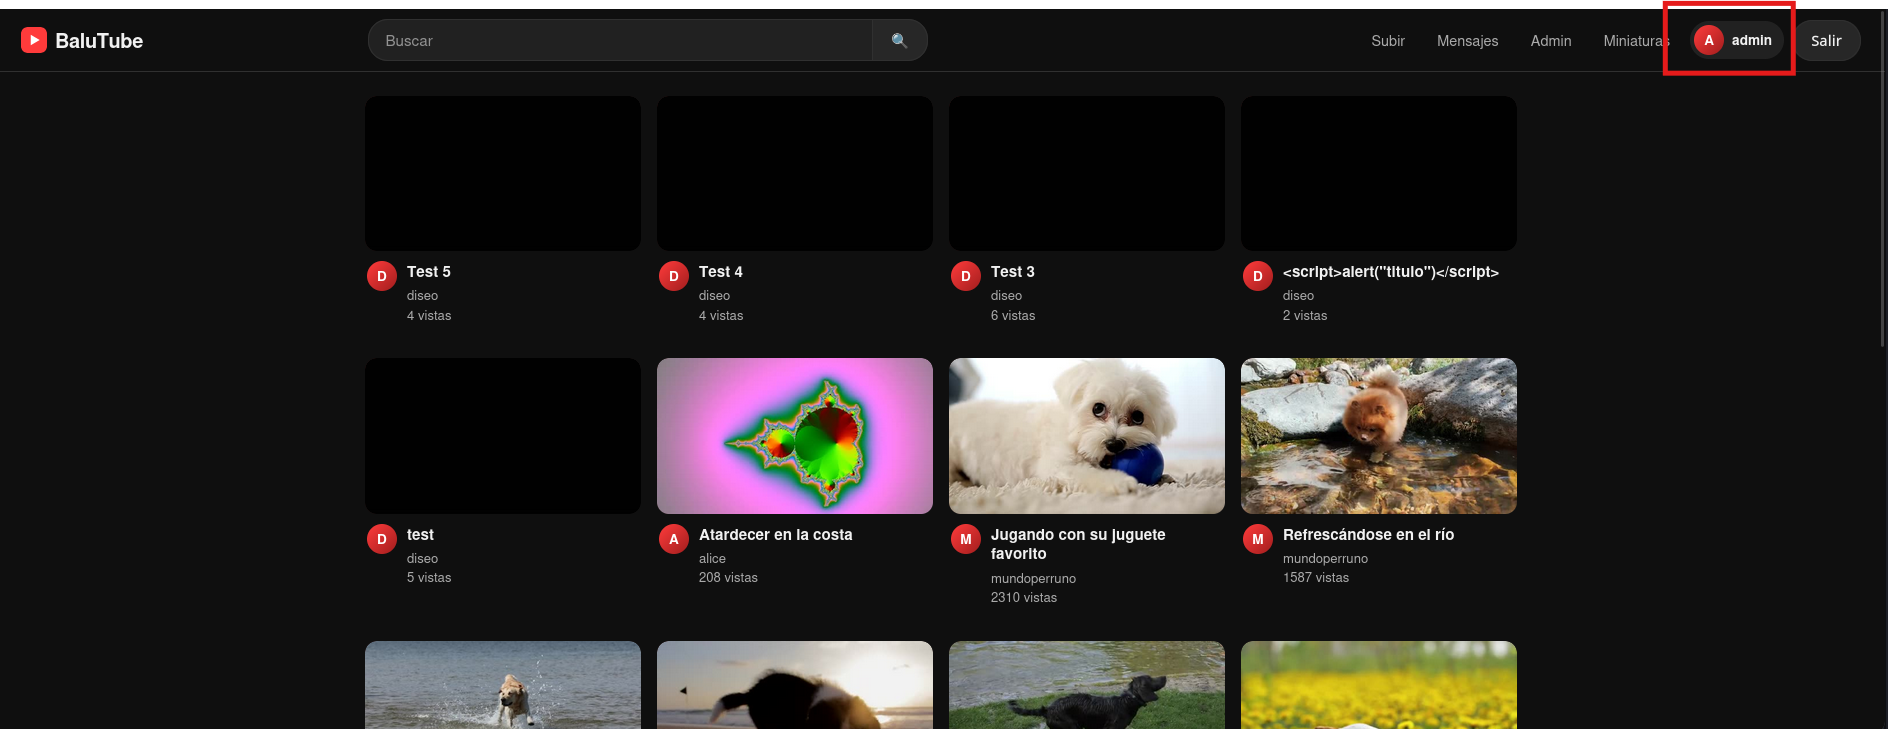Click the M avatar beside Jugando con su juguete

pyautogui.click(x=966, y=539)
